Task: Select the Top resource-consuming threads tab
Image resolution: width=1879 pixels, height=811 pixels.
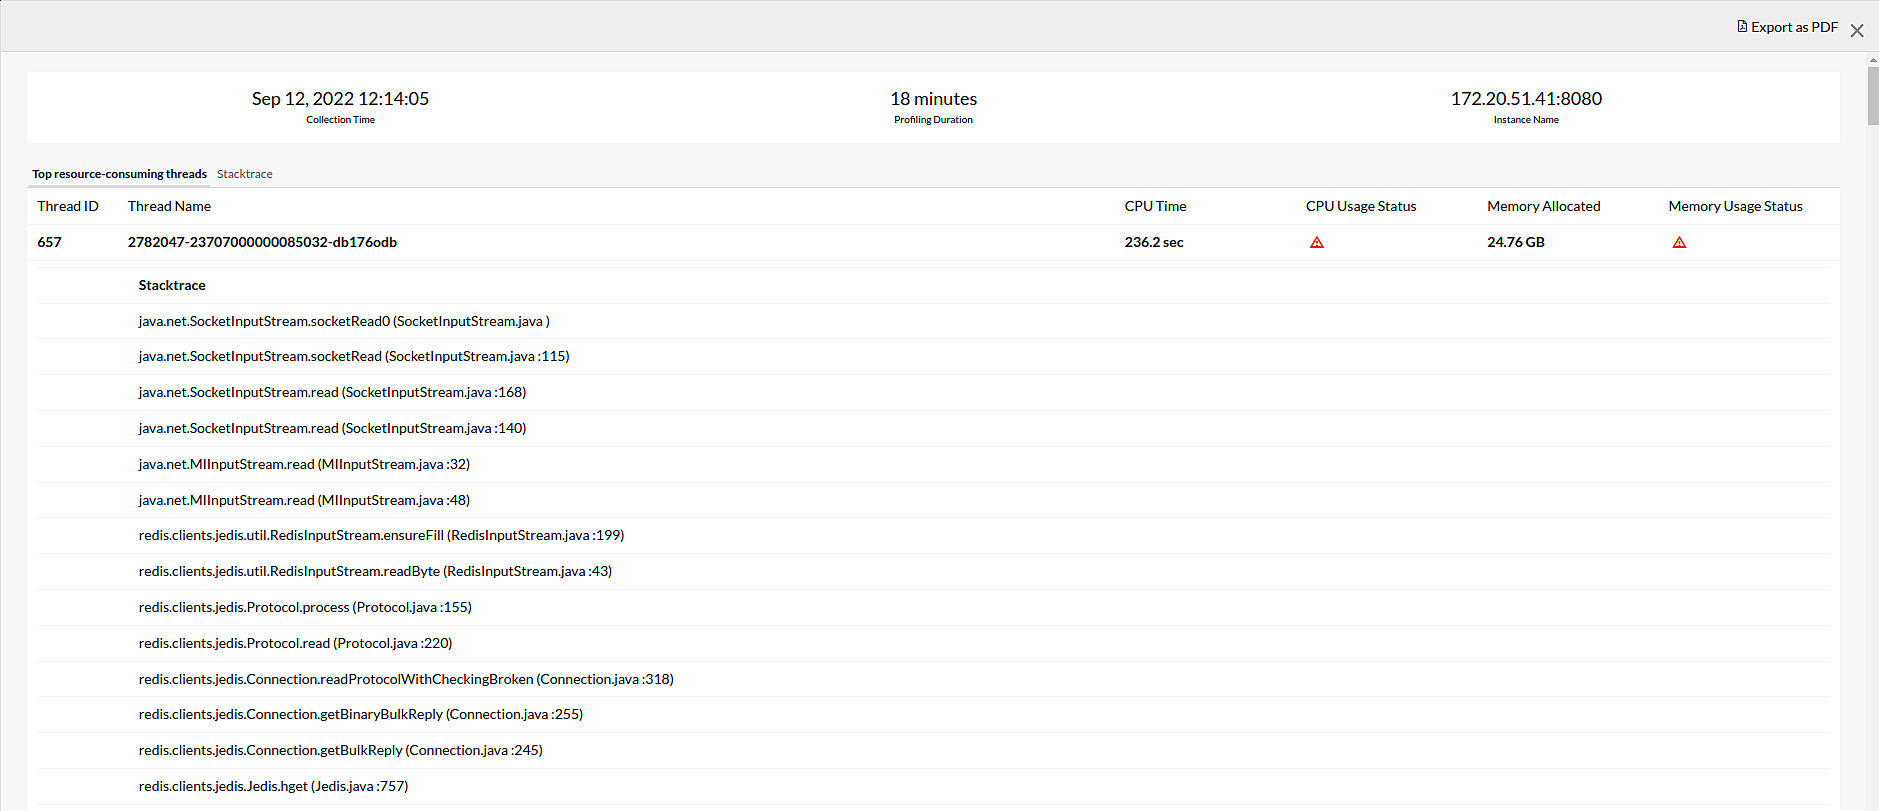Action: (x=119, y=174)
